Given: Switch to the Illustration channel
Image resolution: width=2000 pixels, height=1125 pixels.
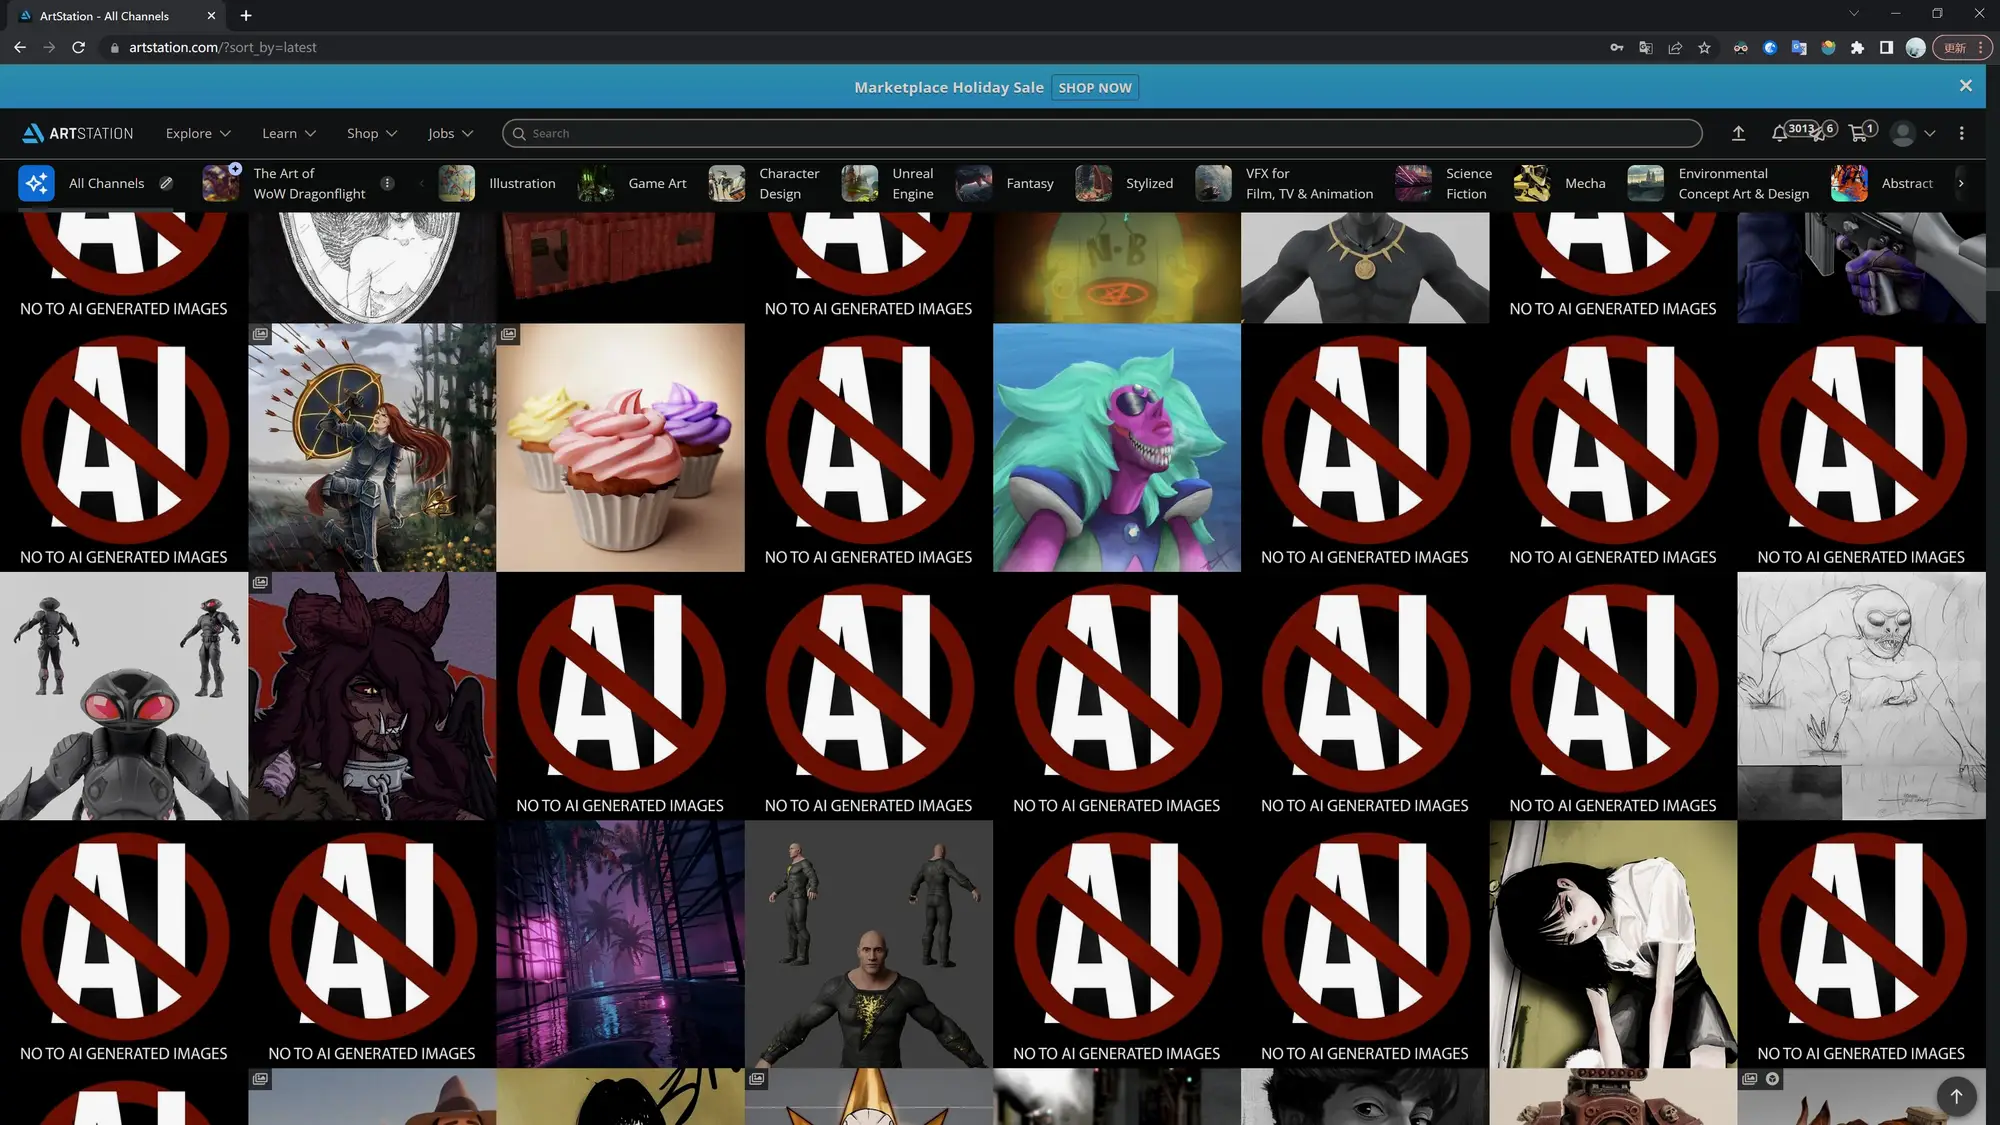Looking at the screenshot, I should [x=497, y=183].
